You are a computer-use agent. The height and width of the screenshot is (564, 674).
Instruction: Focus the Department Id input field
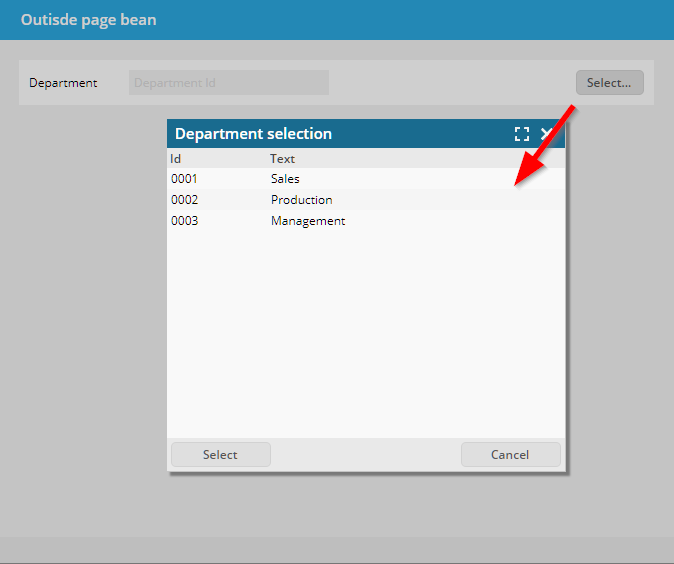point(228,83)
